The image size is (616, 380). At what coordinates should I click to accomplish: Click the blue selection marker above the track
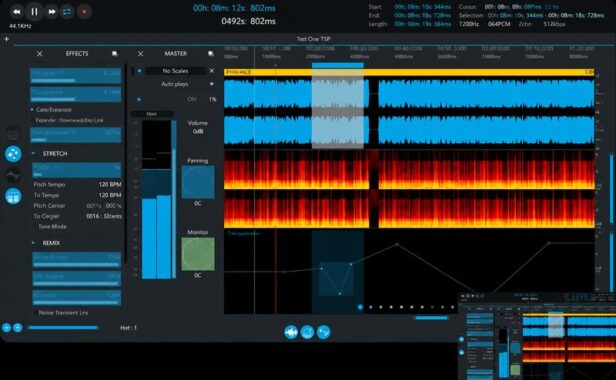pos(338,65)
